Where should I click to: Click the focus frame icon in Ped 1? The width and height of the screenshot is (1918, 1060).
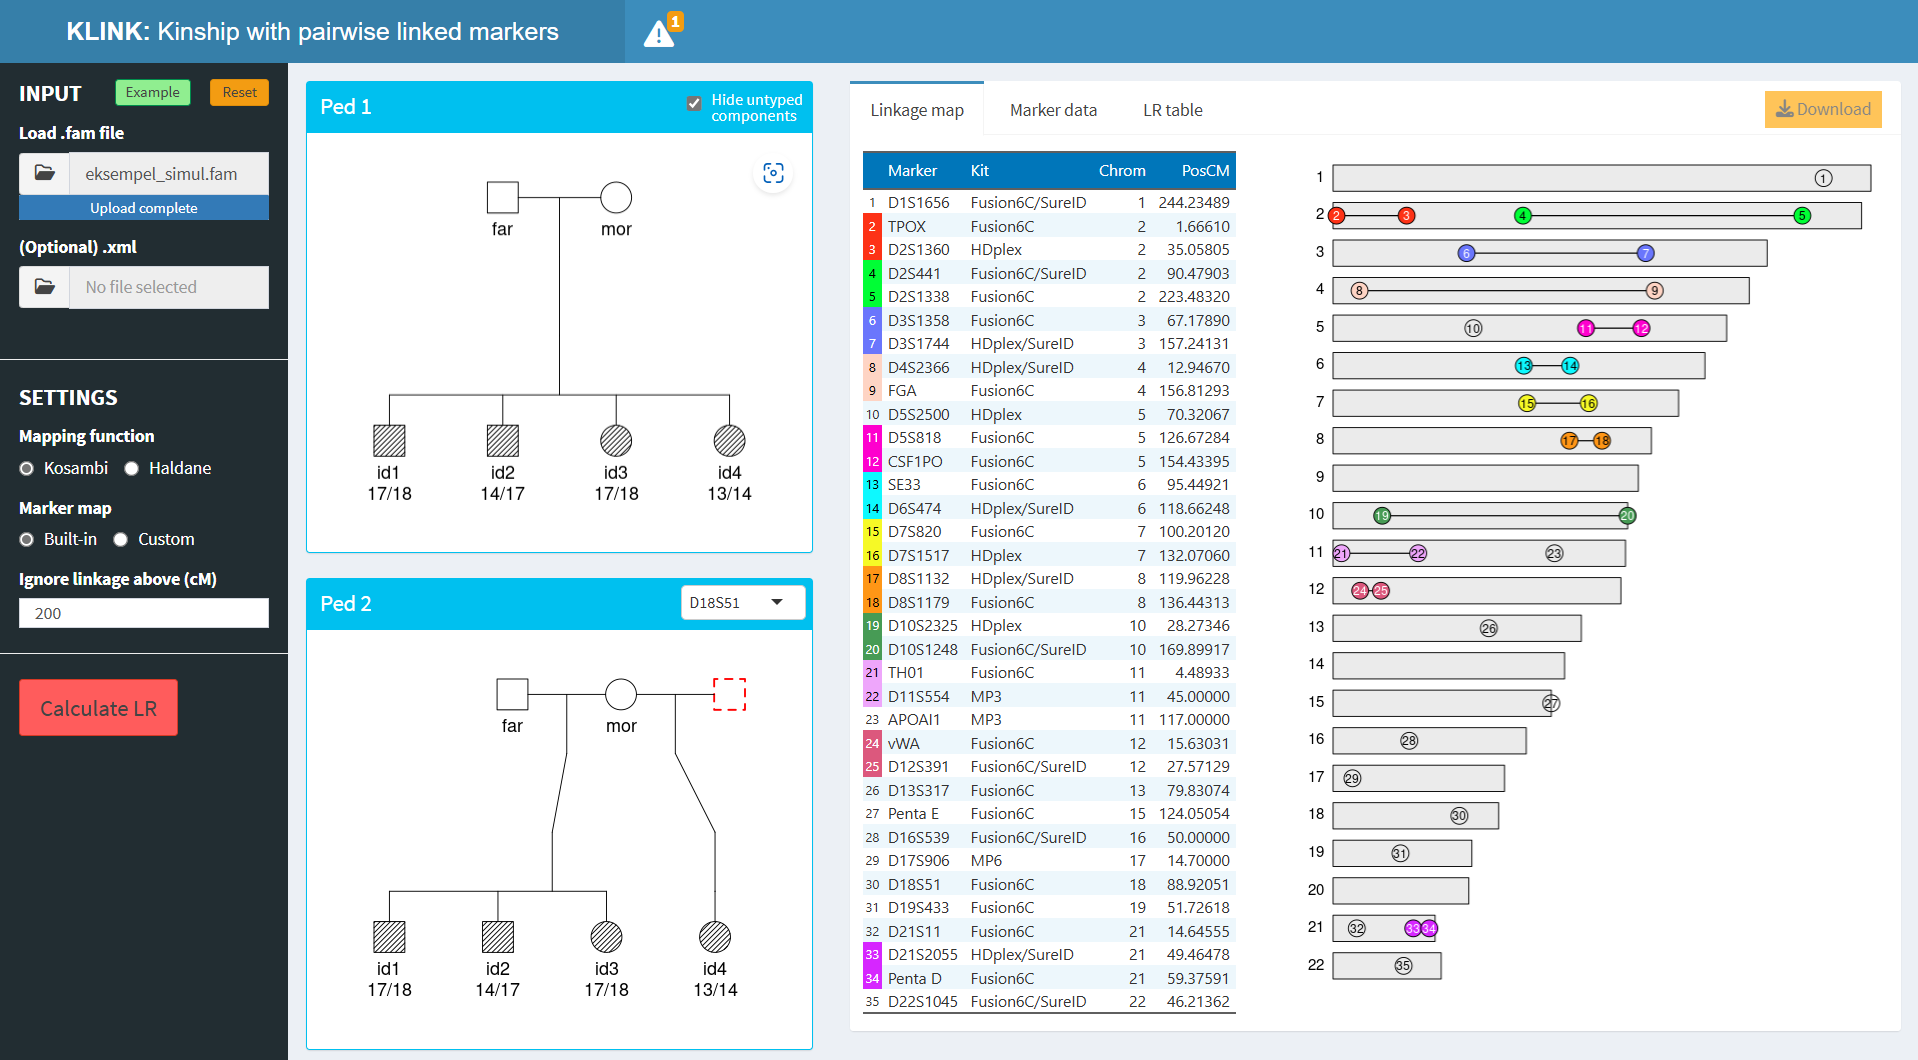773,173
